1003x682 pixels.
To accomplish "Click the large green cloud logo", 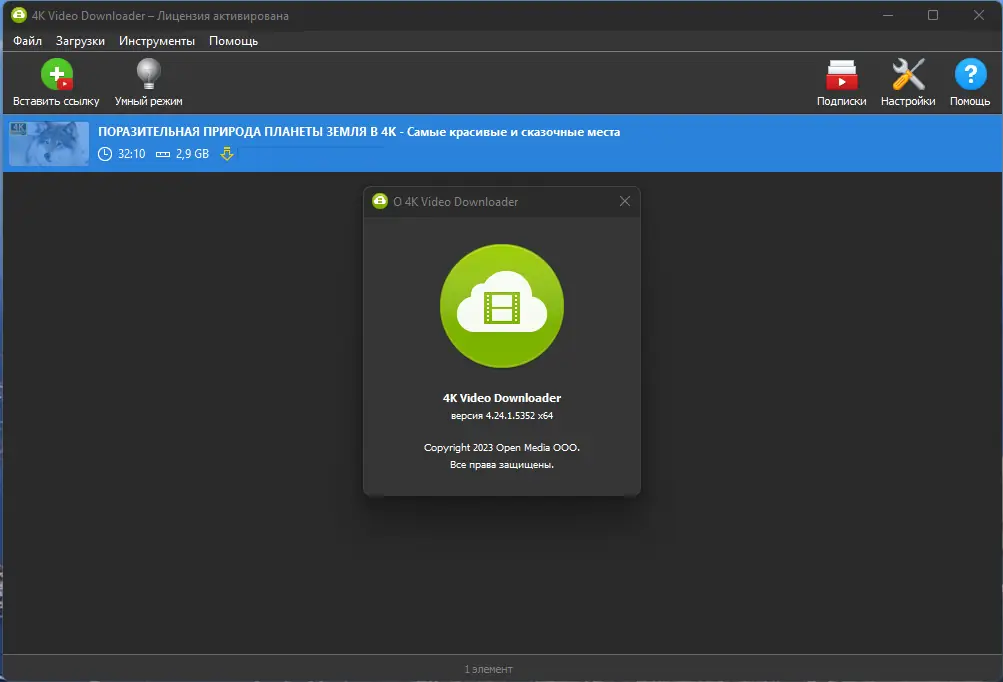I will click(x=501, y=306).
